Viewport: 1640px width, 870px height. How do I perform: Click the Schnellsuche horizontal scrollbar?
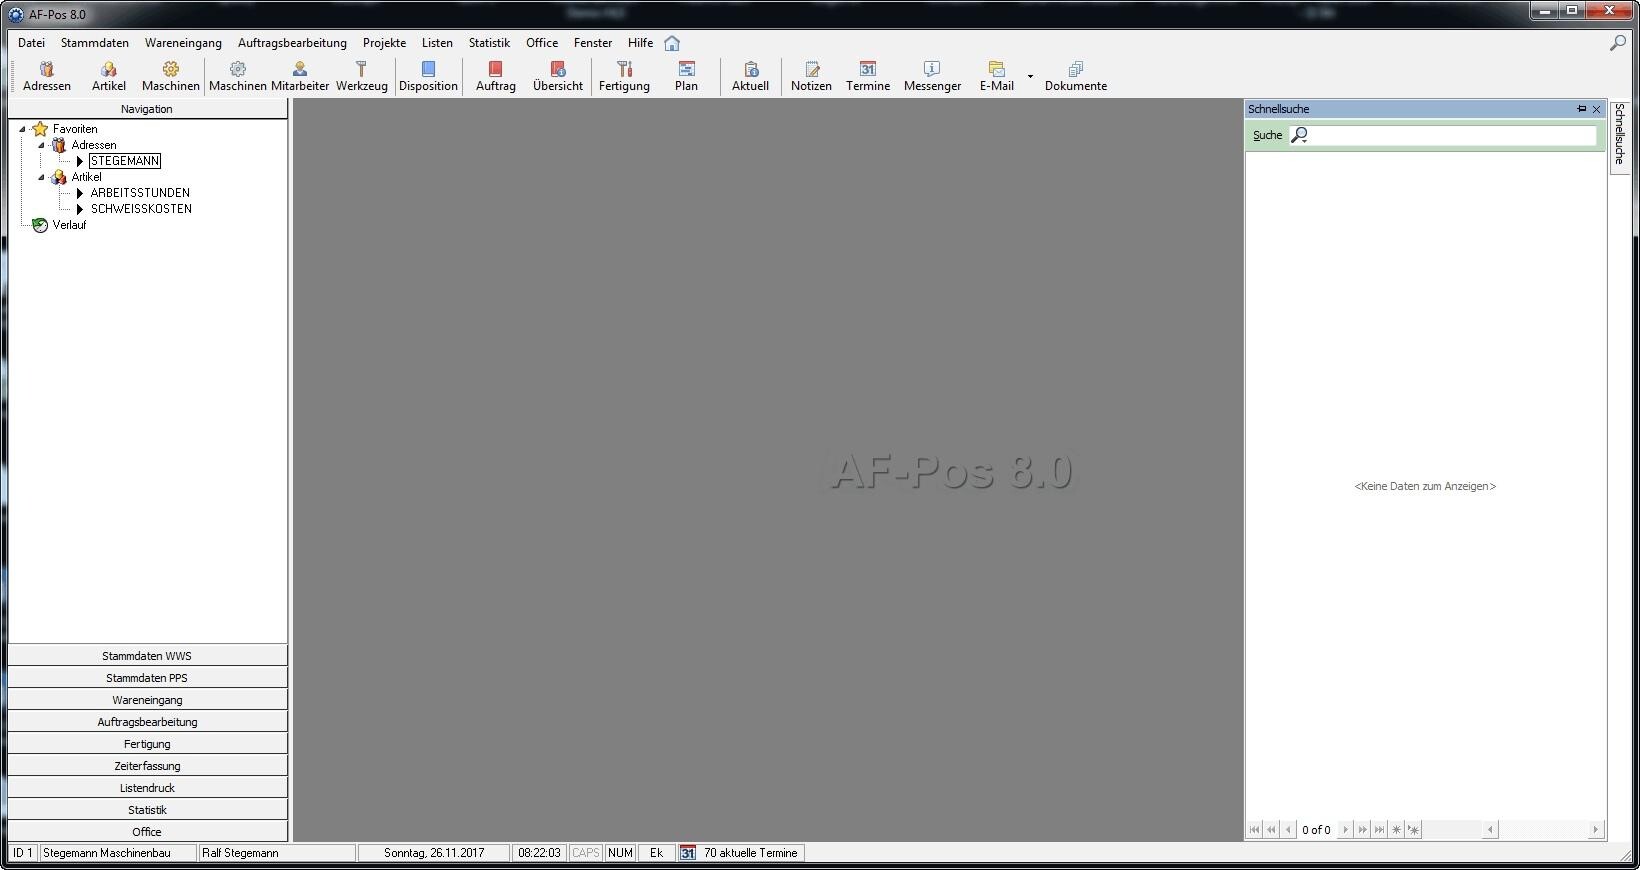click(x=1542, y=829)
